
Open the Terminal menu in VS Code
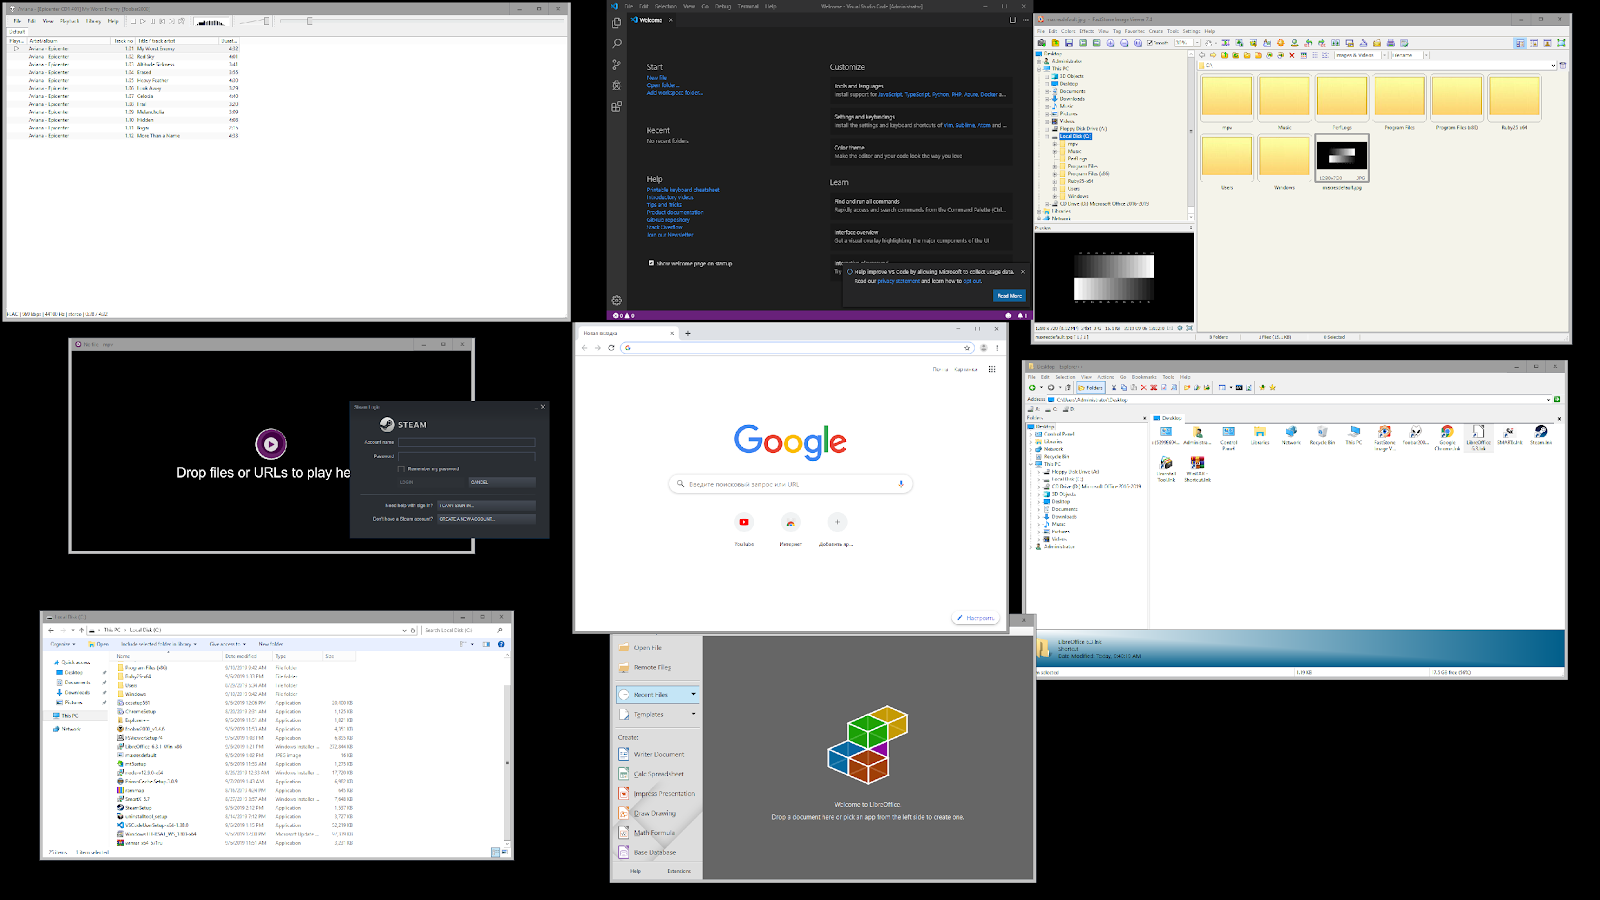[x=748, y=6]
